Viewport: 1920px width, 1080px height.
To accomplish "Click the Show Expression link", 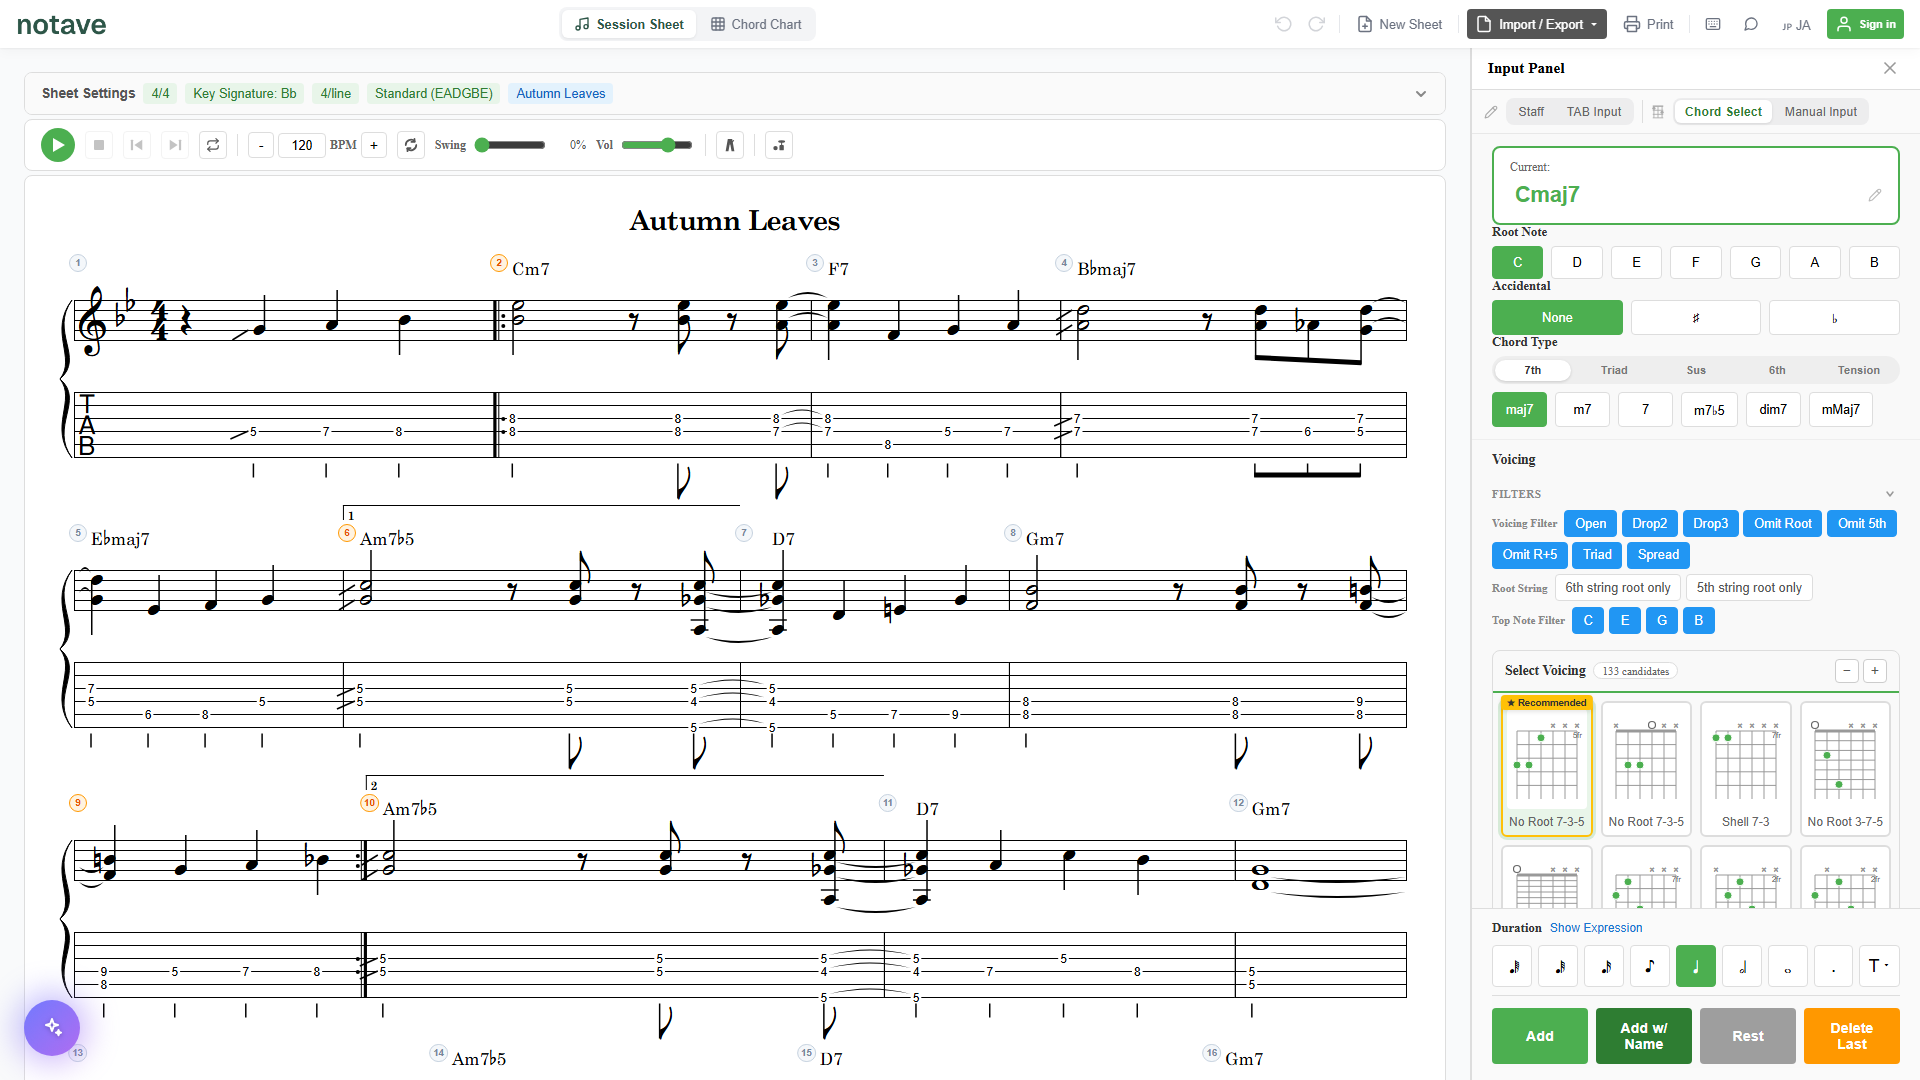I will click(x=1596, y=928).
